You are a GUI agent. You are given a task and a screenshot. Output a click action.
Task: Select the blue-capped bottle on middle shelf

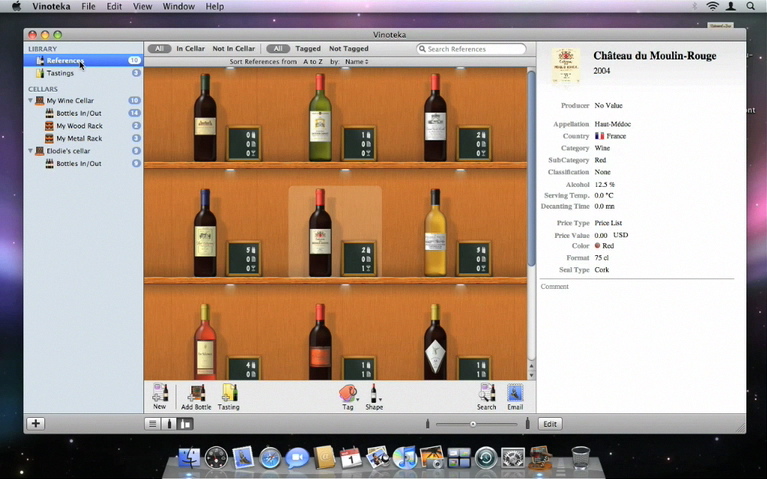pos(205,232)
